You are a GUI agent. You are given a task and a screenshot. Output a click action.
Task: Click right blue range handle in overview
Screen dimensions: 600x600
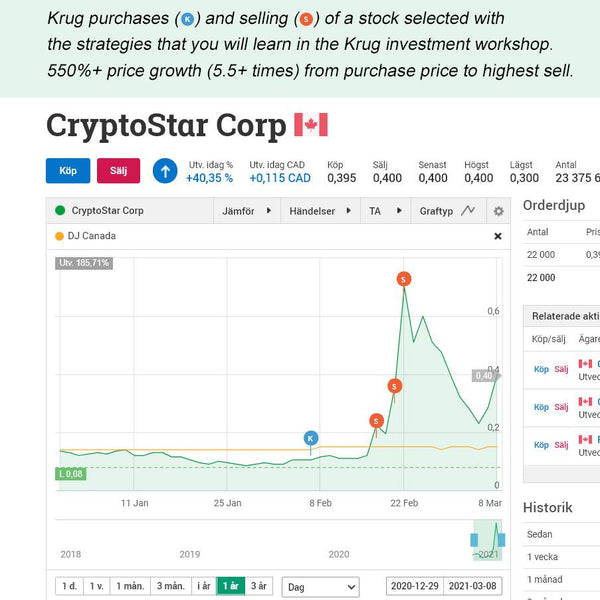pos(501,540)
